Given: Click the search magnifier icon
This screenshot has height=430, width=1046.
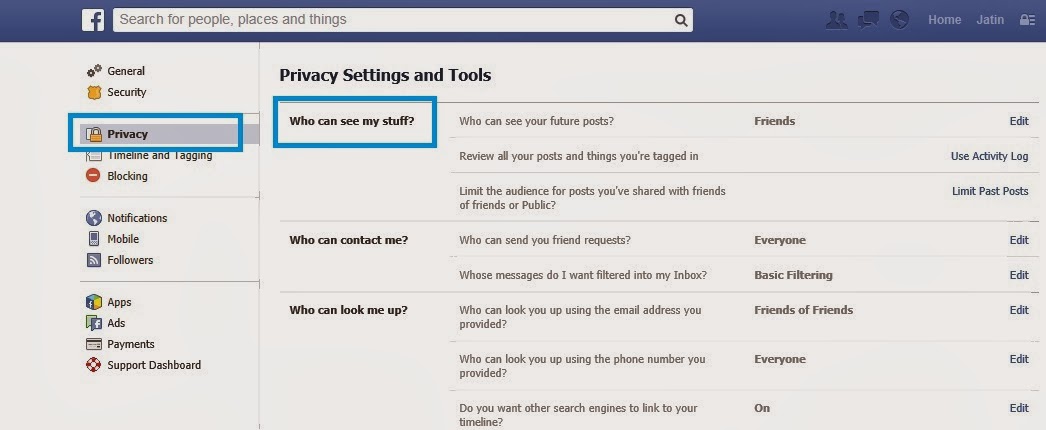Looking at the screenshot, I should 680,20.
